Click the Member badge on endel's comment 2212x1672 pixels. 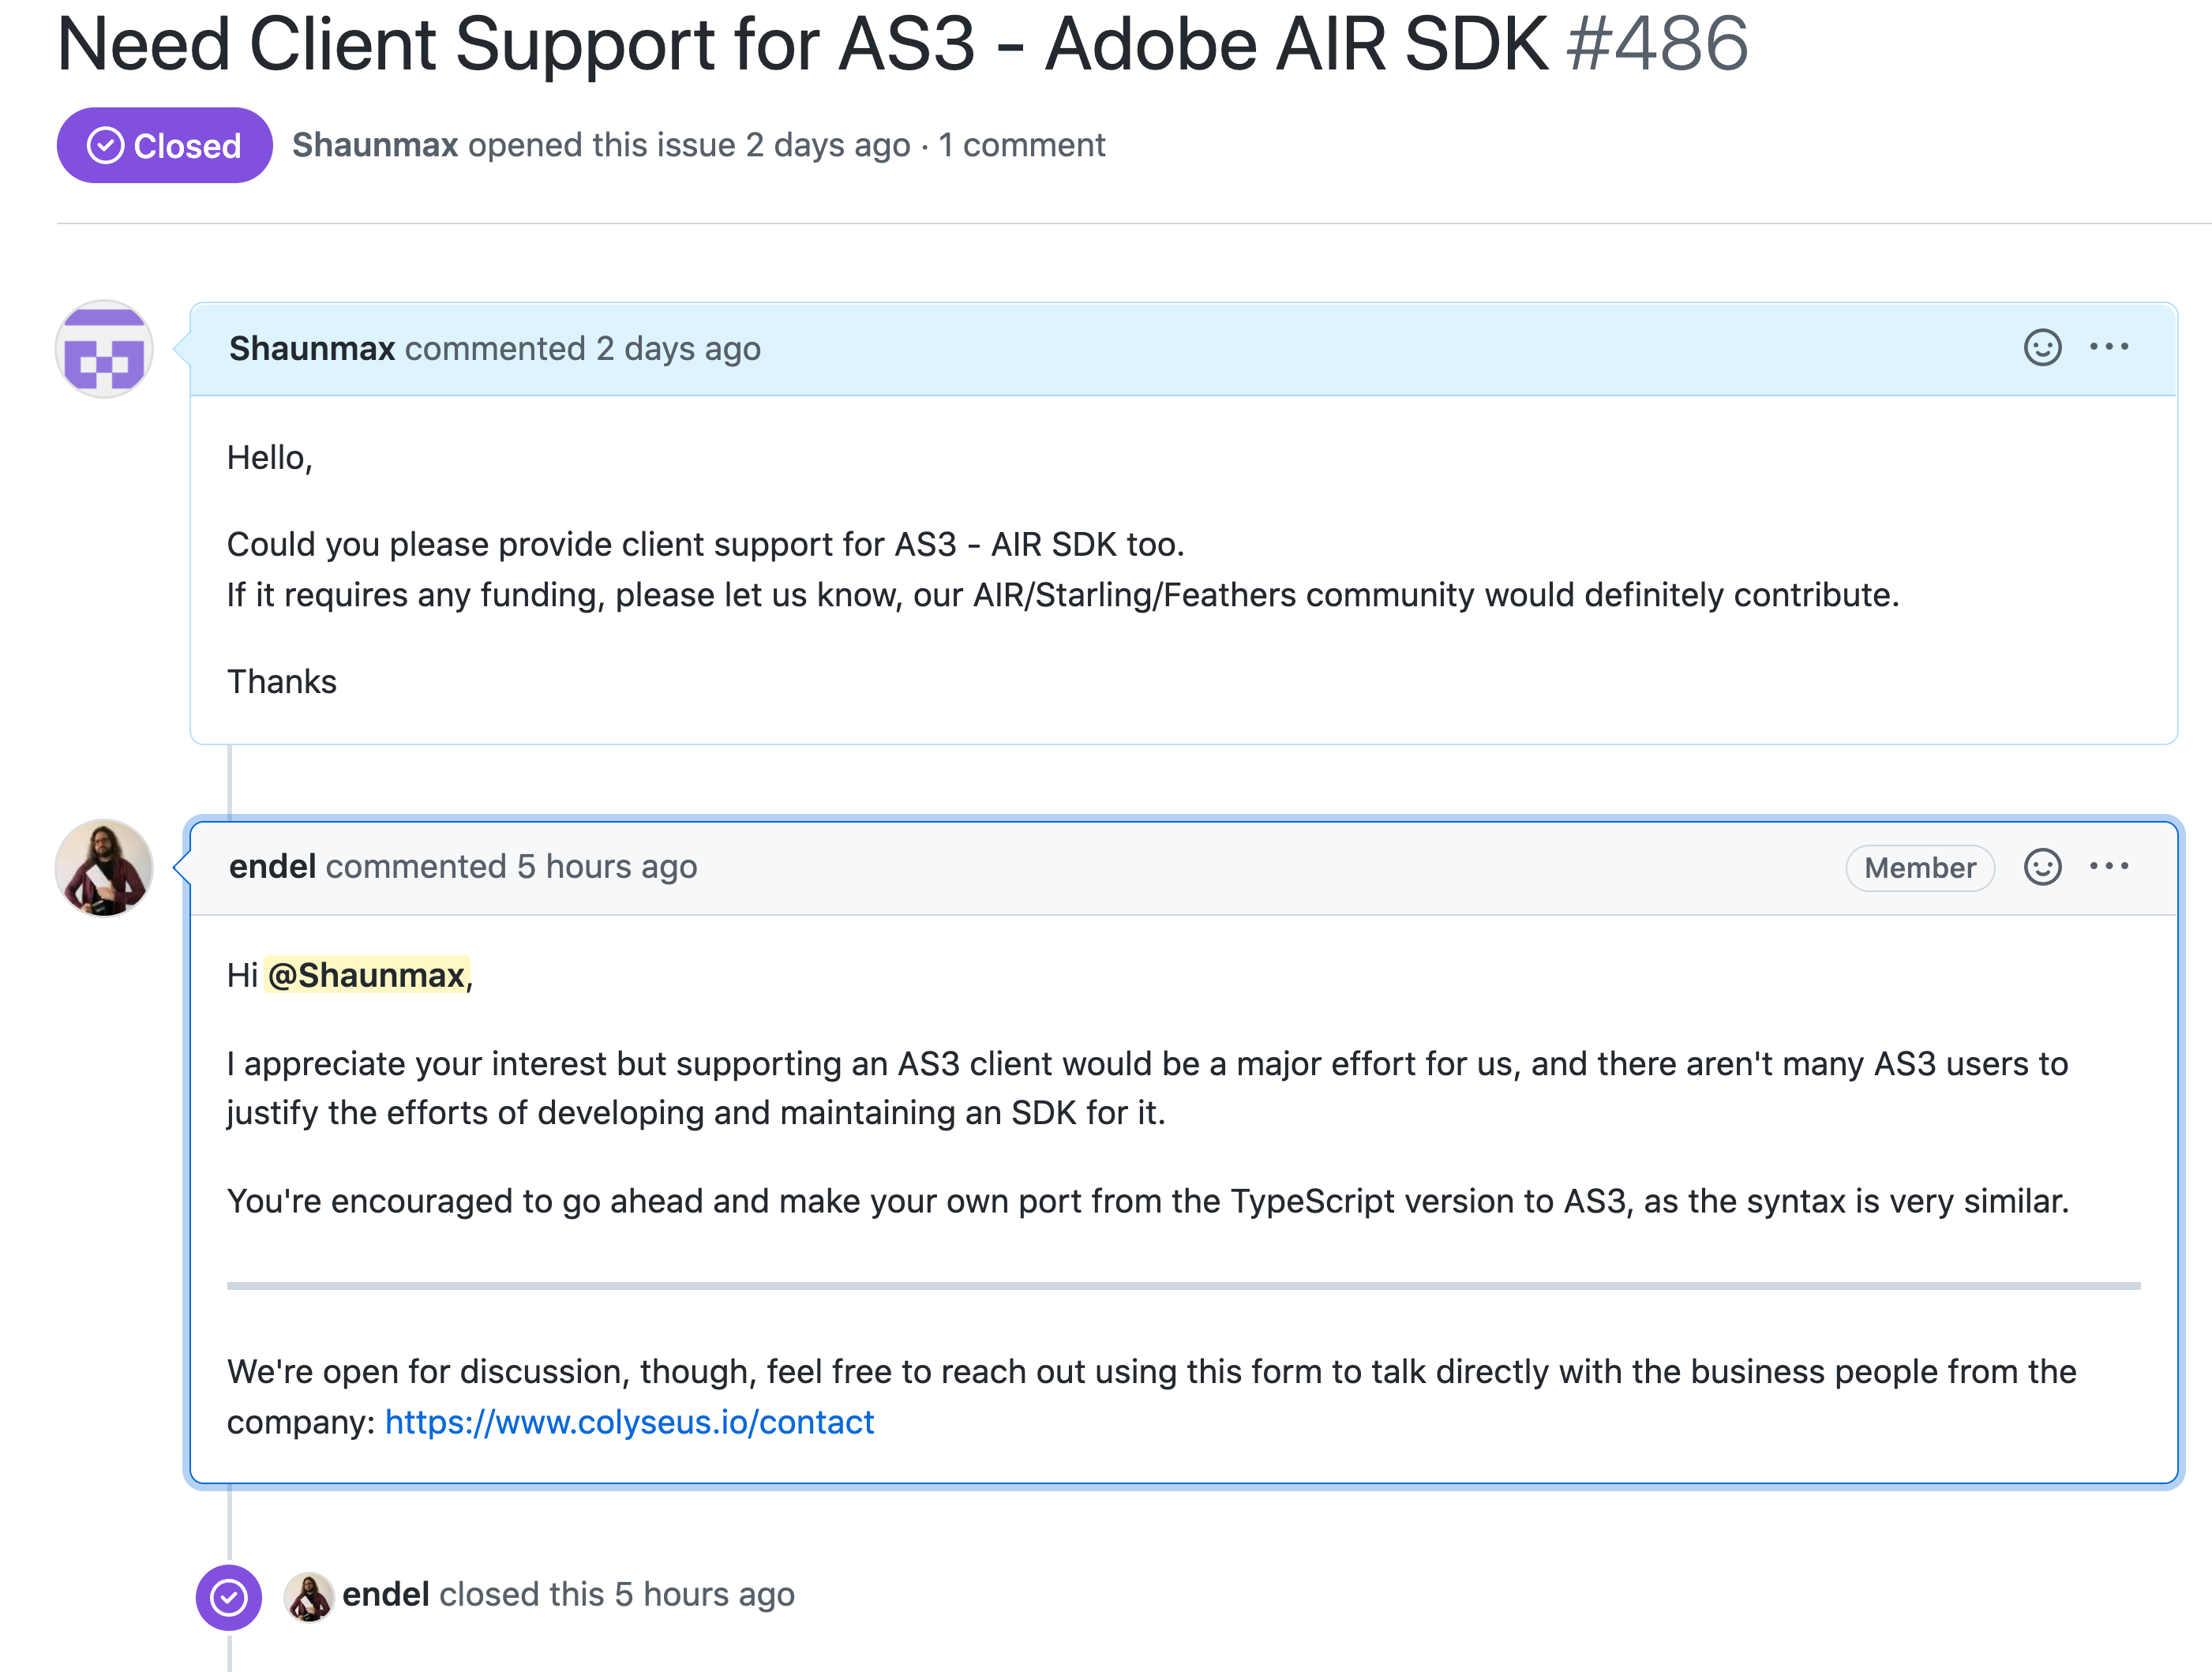(x=1919, y=868)
